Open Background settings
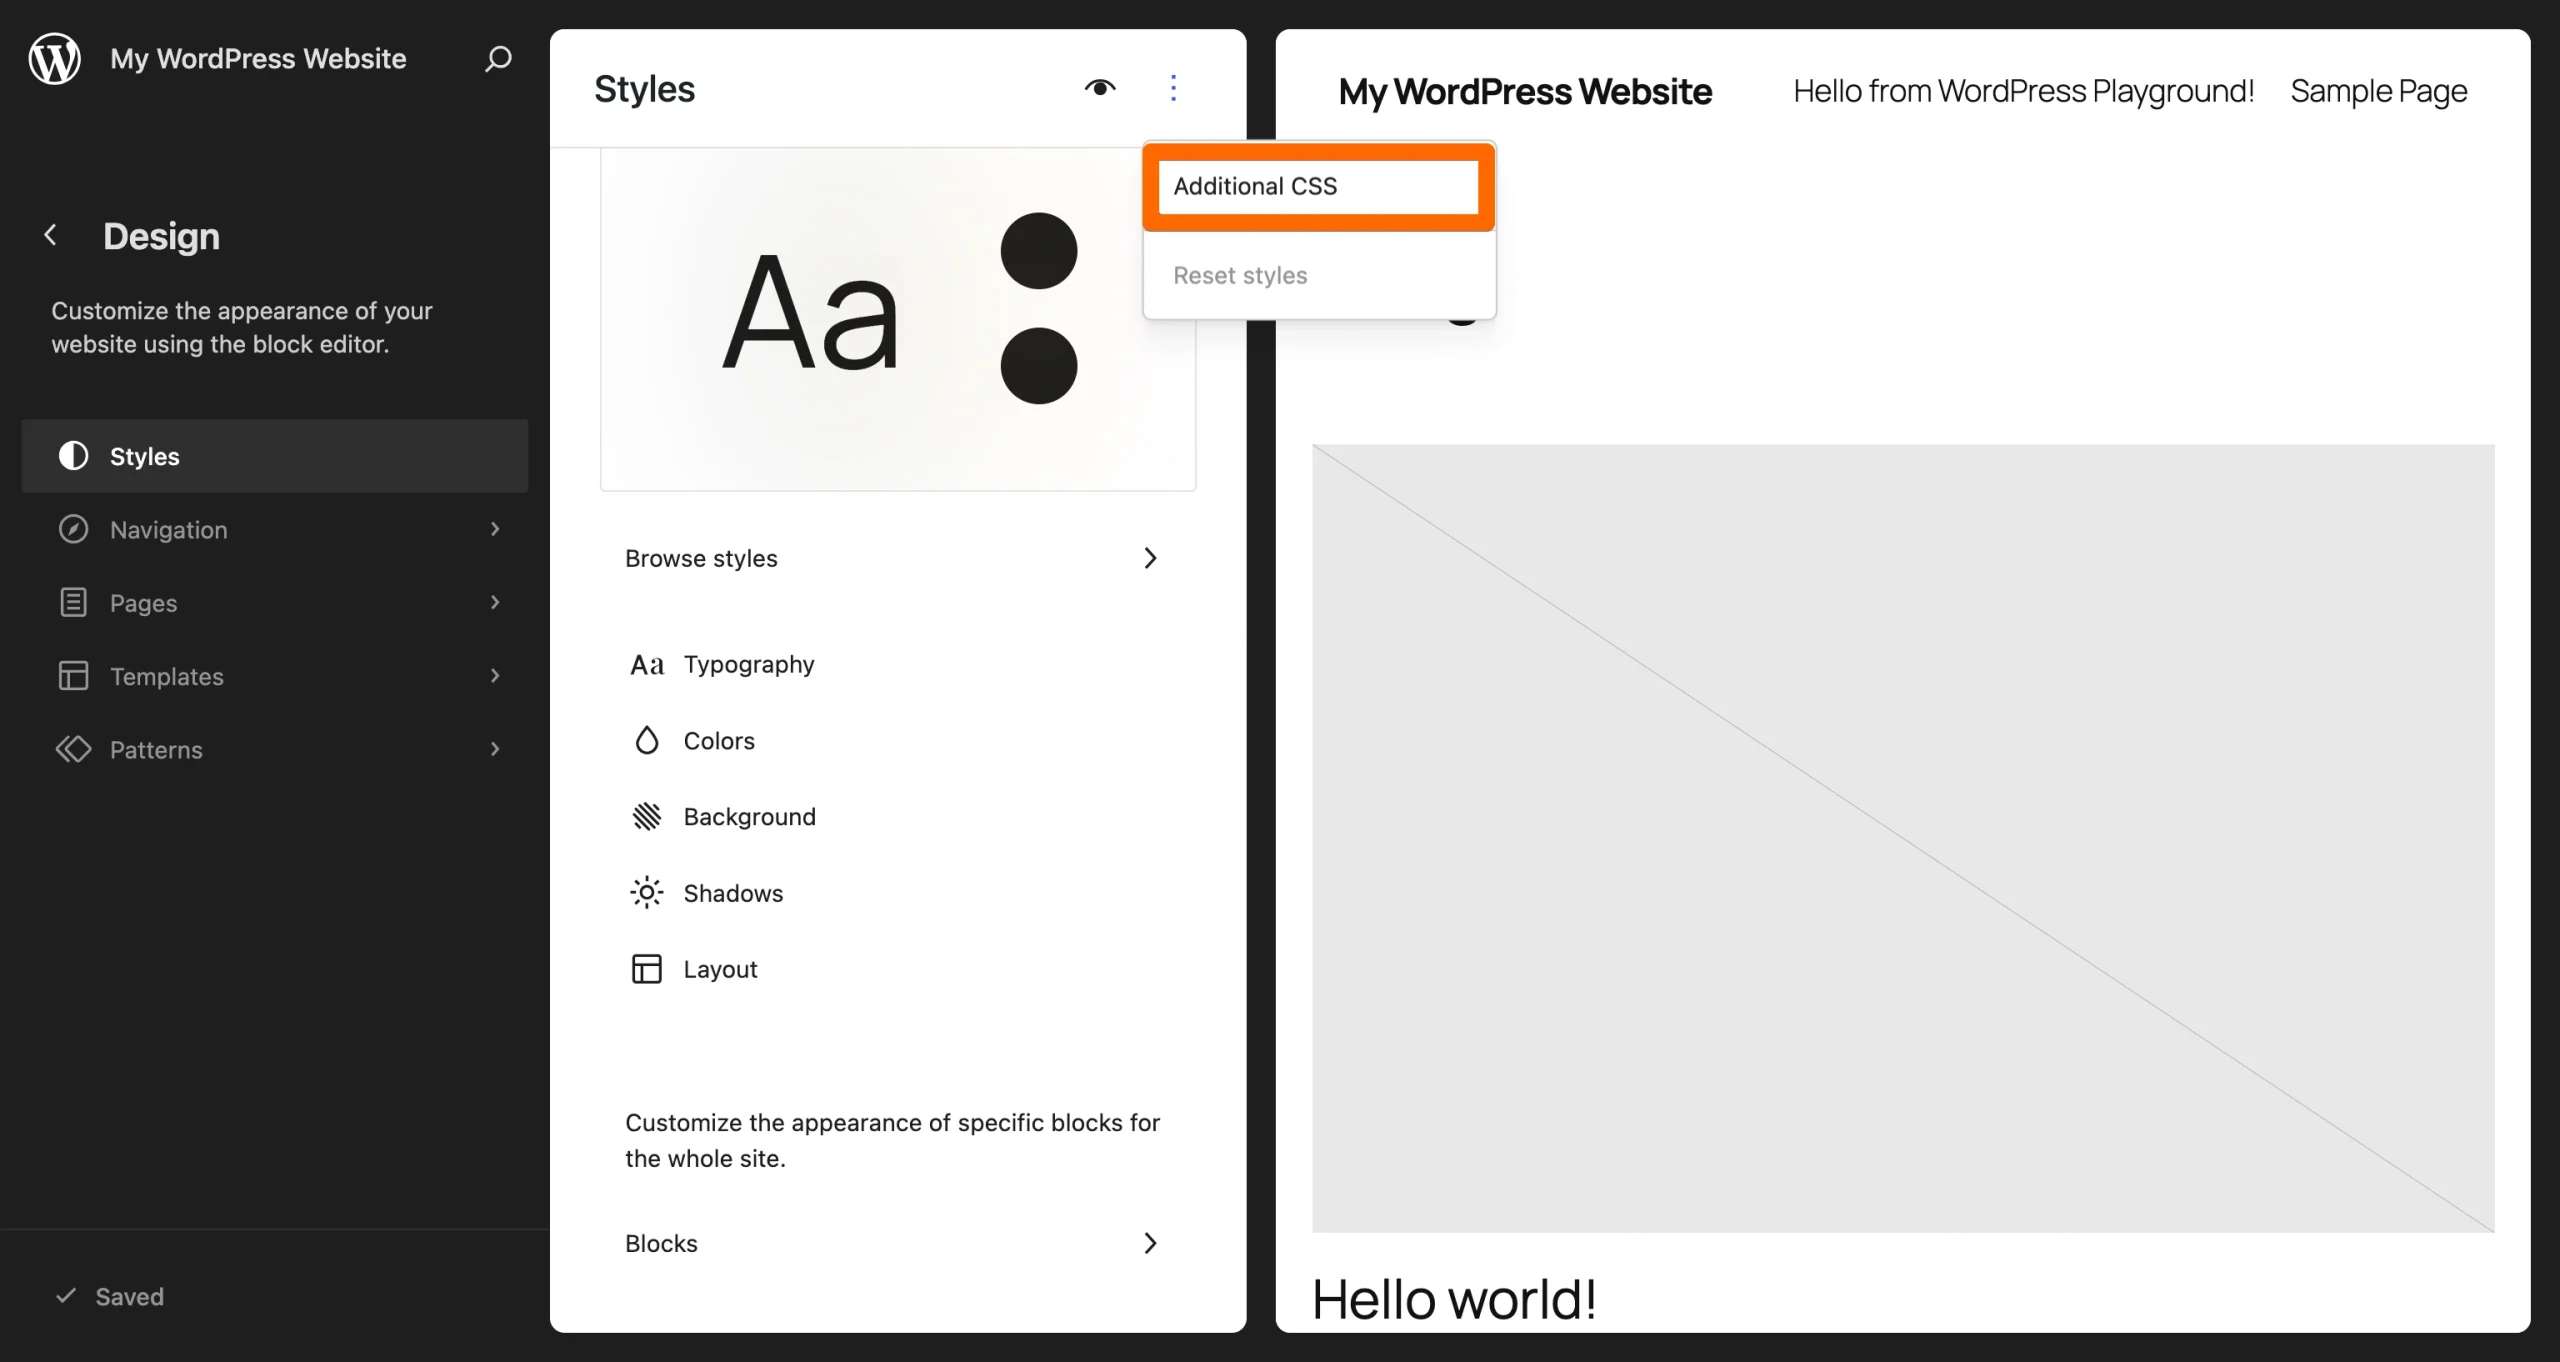 tap(898, 817)
